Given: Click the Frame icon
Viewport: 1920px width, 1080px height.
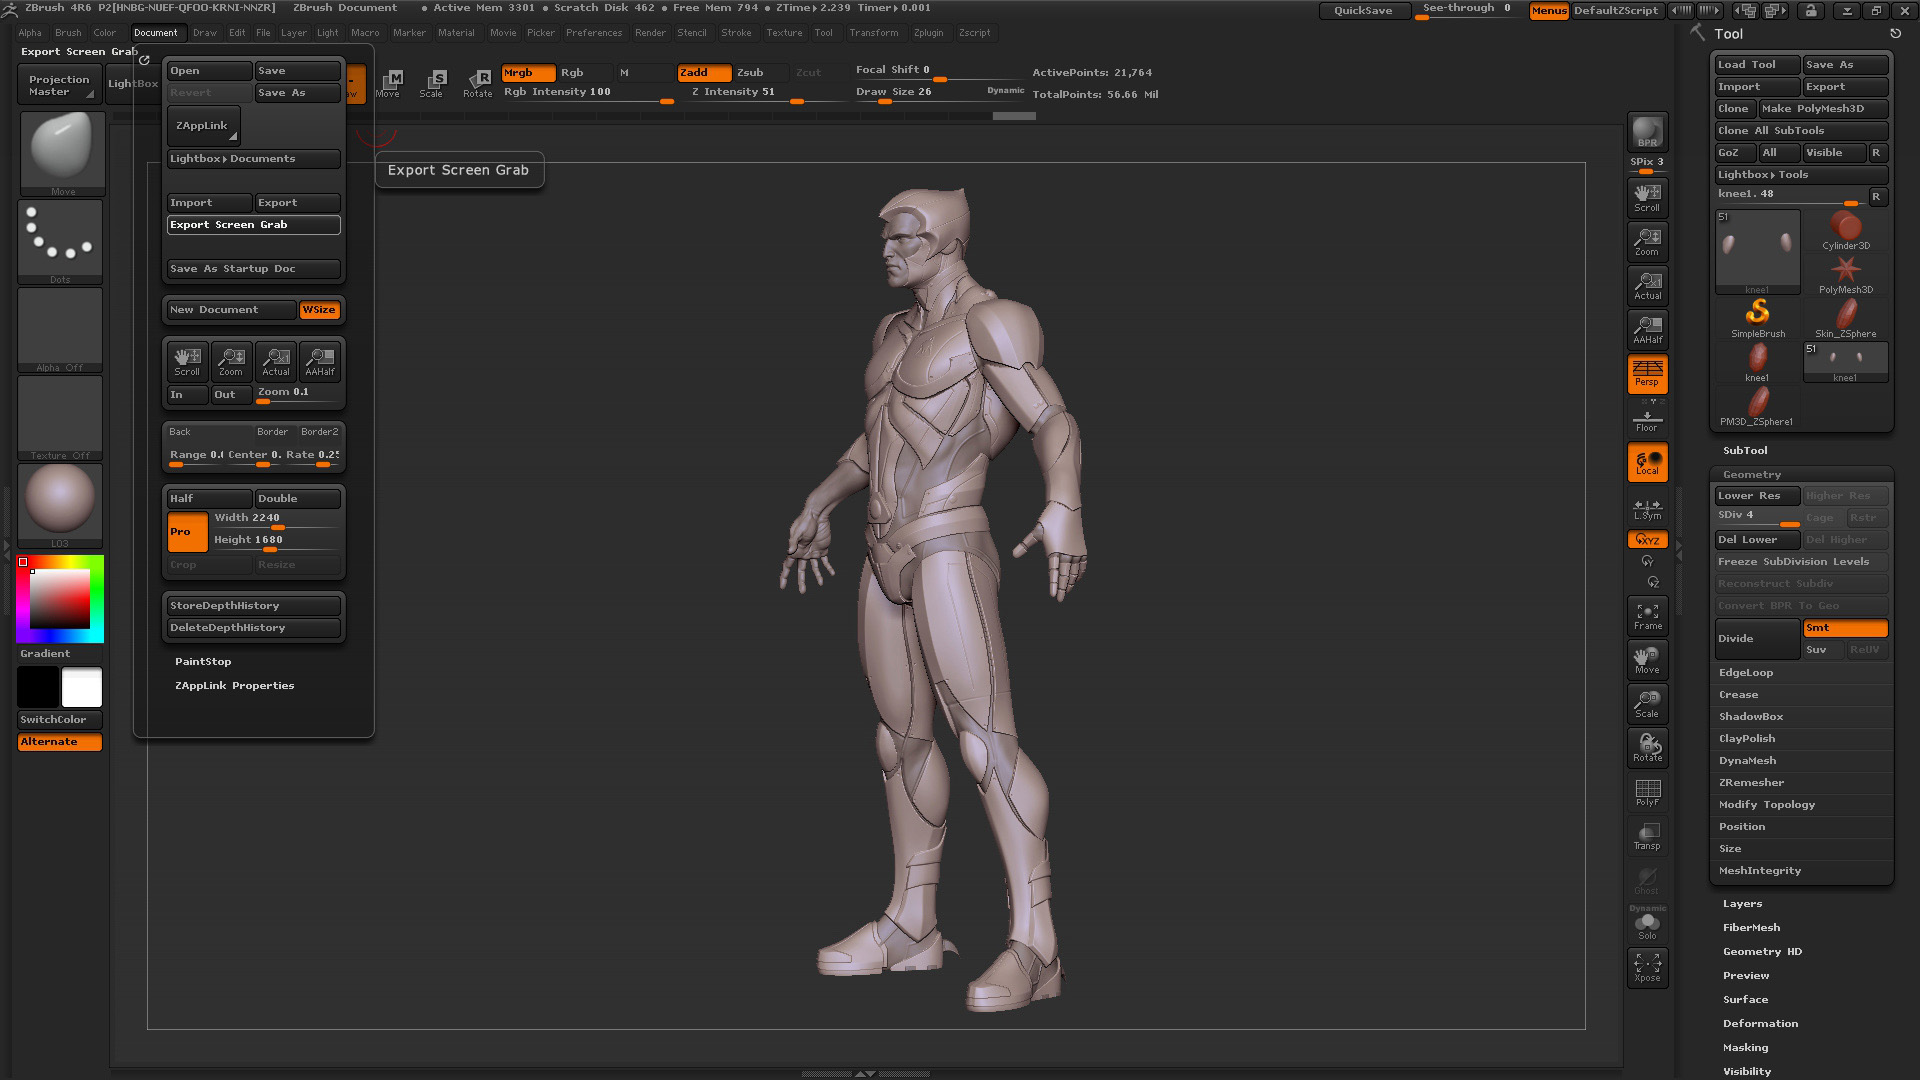Looking at the screenshot, I should [1647, 617].
